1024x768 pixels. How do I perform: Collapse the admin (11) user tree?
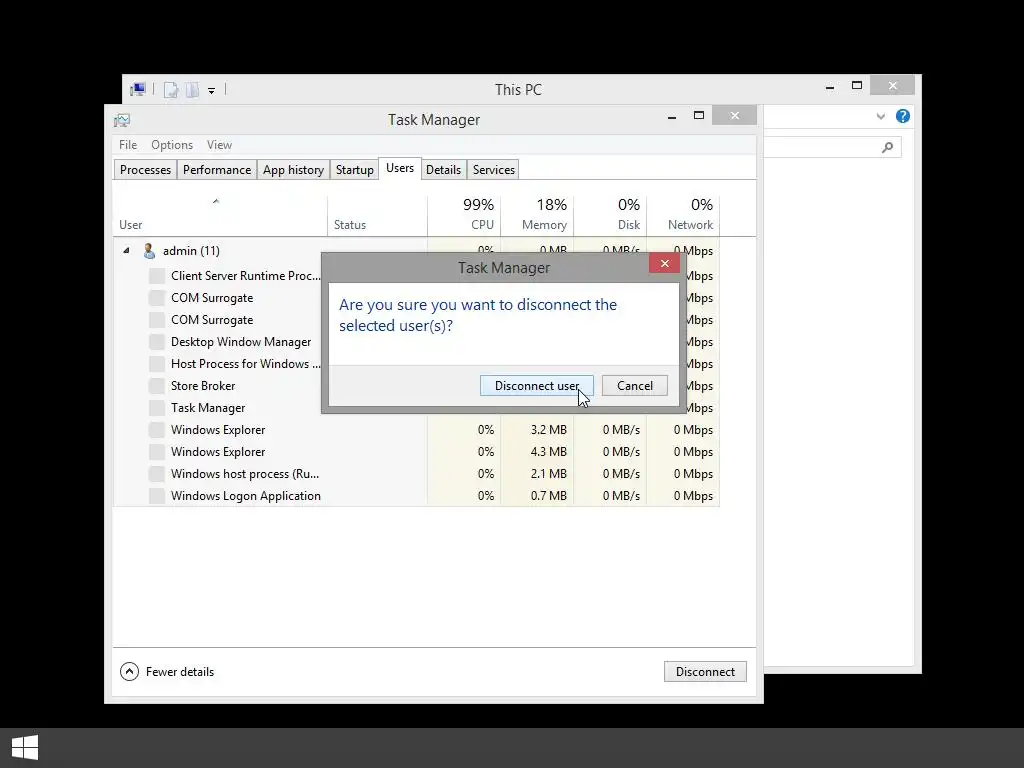(127, 251)
